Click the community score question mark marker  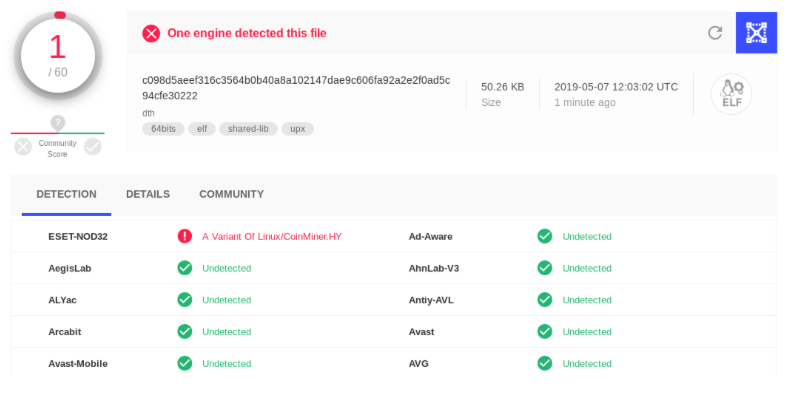pos(58,122)
